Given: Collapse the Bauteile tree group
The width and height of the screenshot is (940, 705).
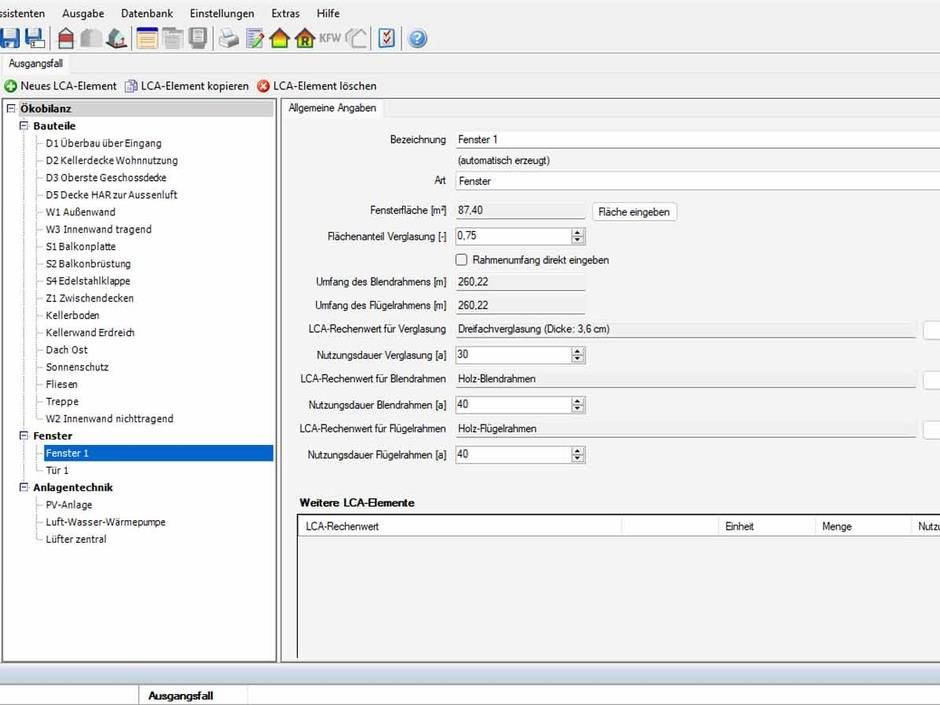Looking at the screenshot, I should [24, 126].
